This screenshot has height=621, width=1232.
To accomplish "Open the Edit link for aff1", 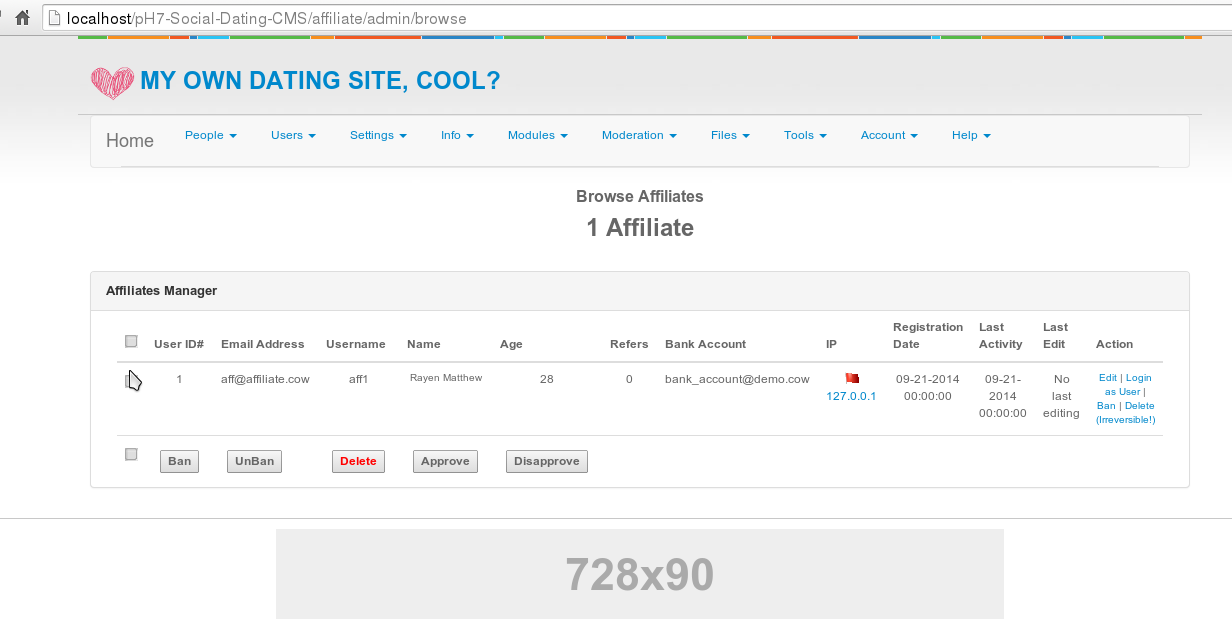I will click(x=1108, y=378).
